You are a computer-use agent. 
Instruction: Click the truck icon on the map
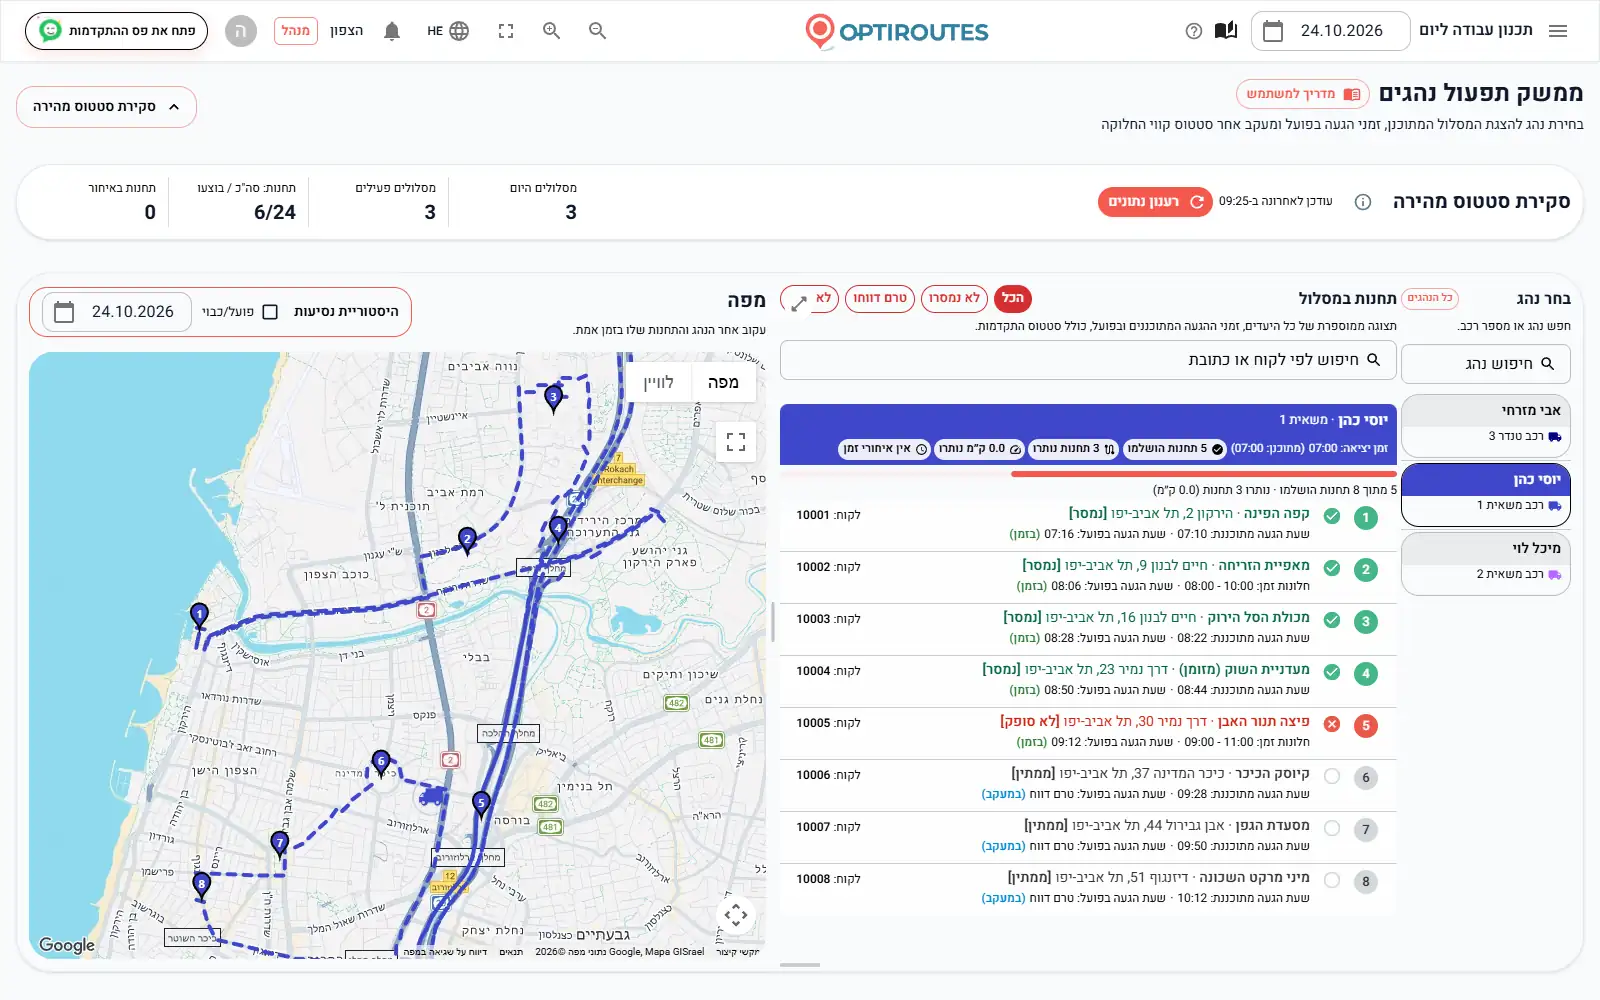[x=433, y=796]
